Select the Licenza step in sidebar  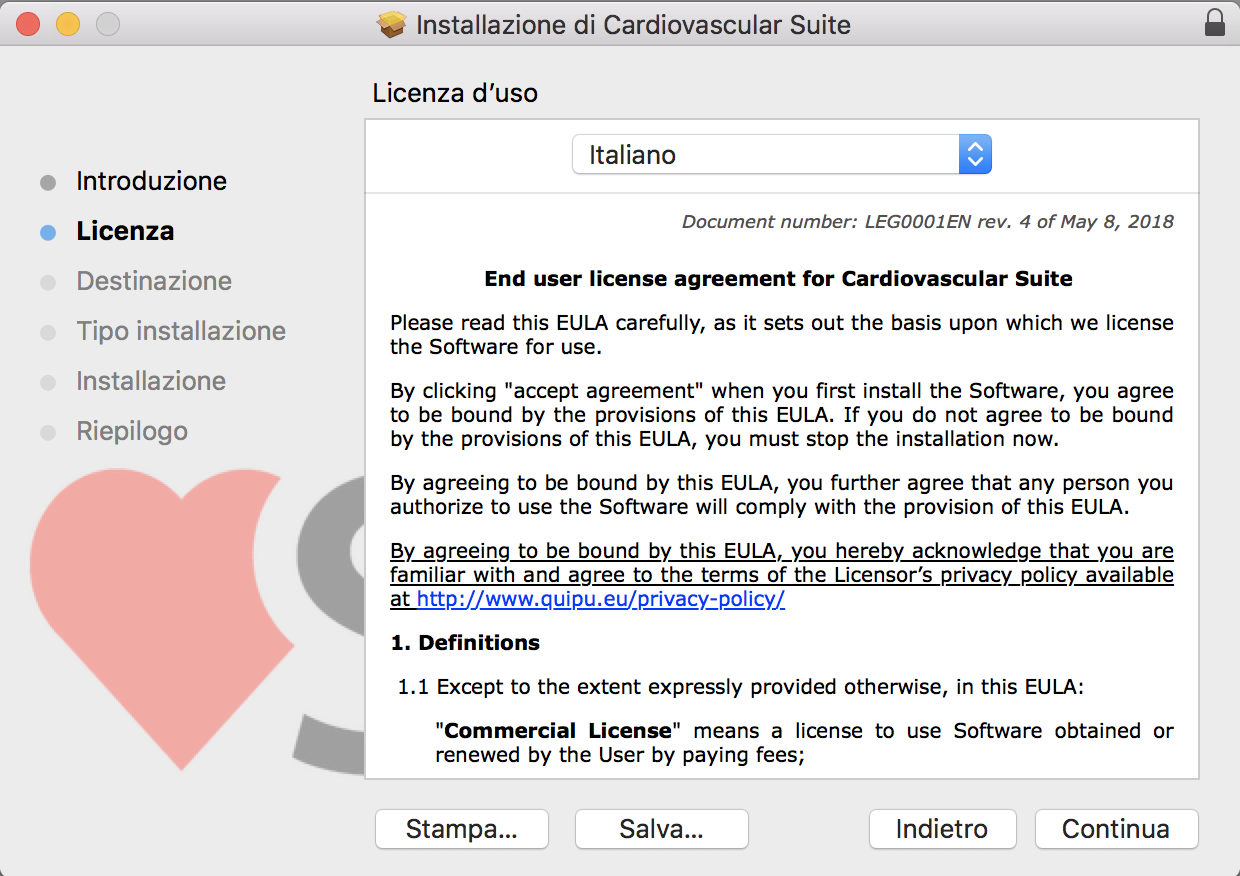tap(125, 231)
